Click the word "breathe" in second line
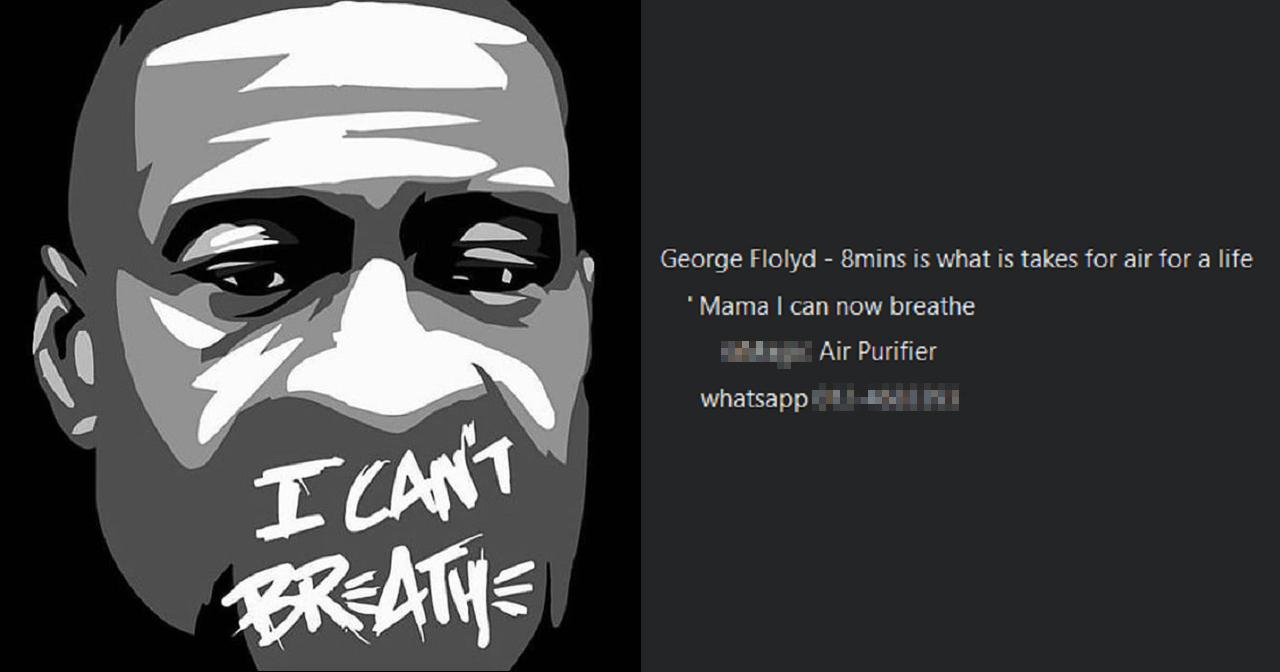 tap(931, 306)
